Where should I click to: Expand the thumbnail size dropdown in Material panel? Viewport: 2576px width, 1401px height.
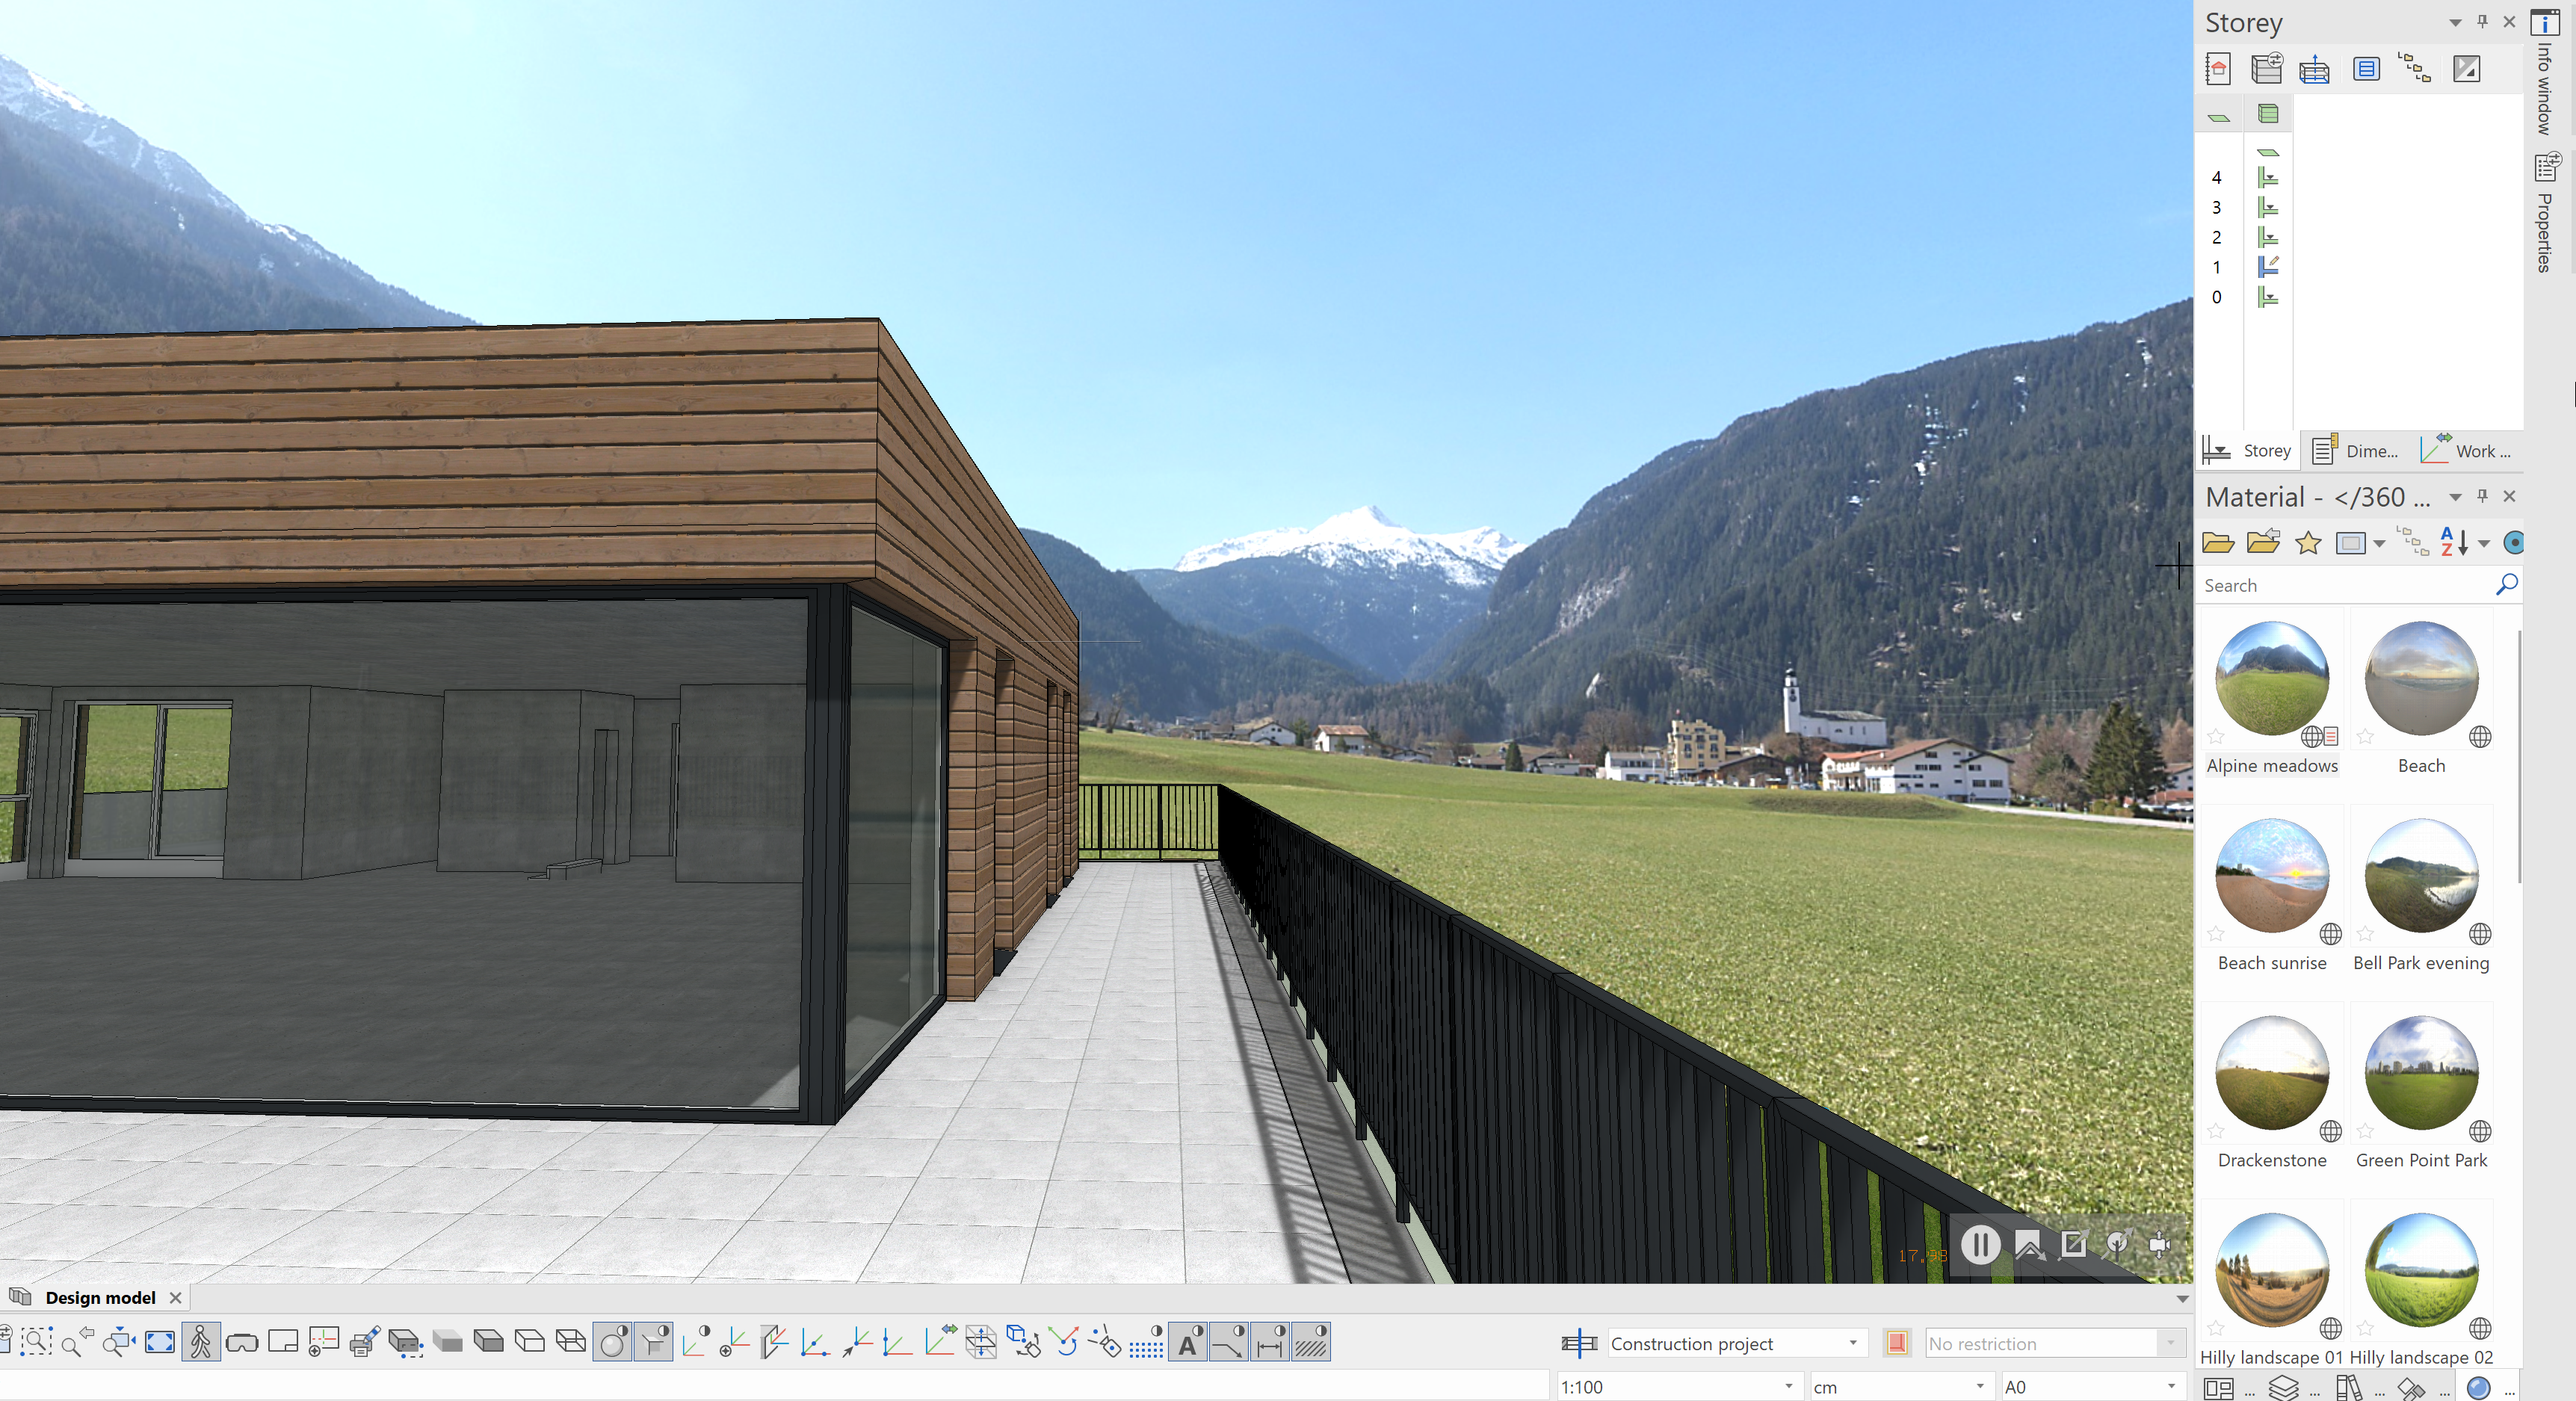[x=2379, y=544]
